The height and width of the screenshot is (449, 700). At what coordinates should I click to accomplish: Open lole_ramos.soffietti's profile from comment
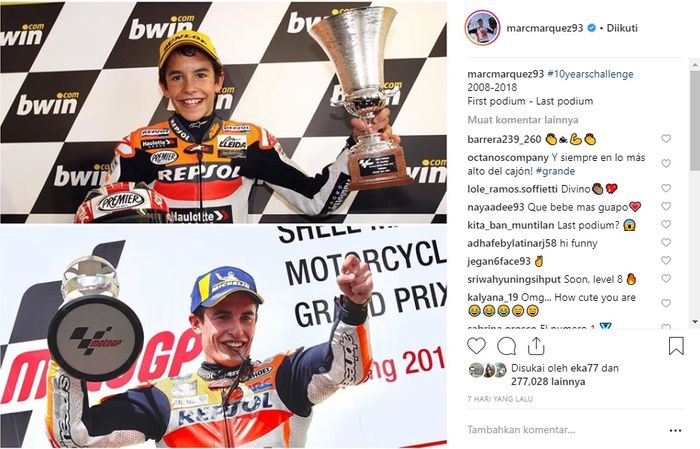click(512, 189)
